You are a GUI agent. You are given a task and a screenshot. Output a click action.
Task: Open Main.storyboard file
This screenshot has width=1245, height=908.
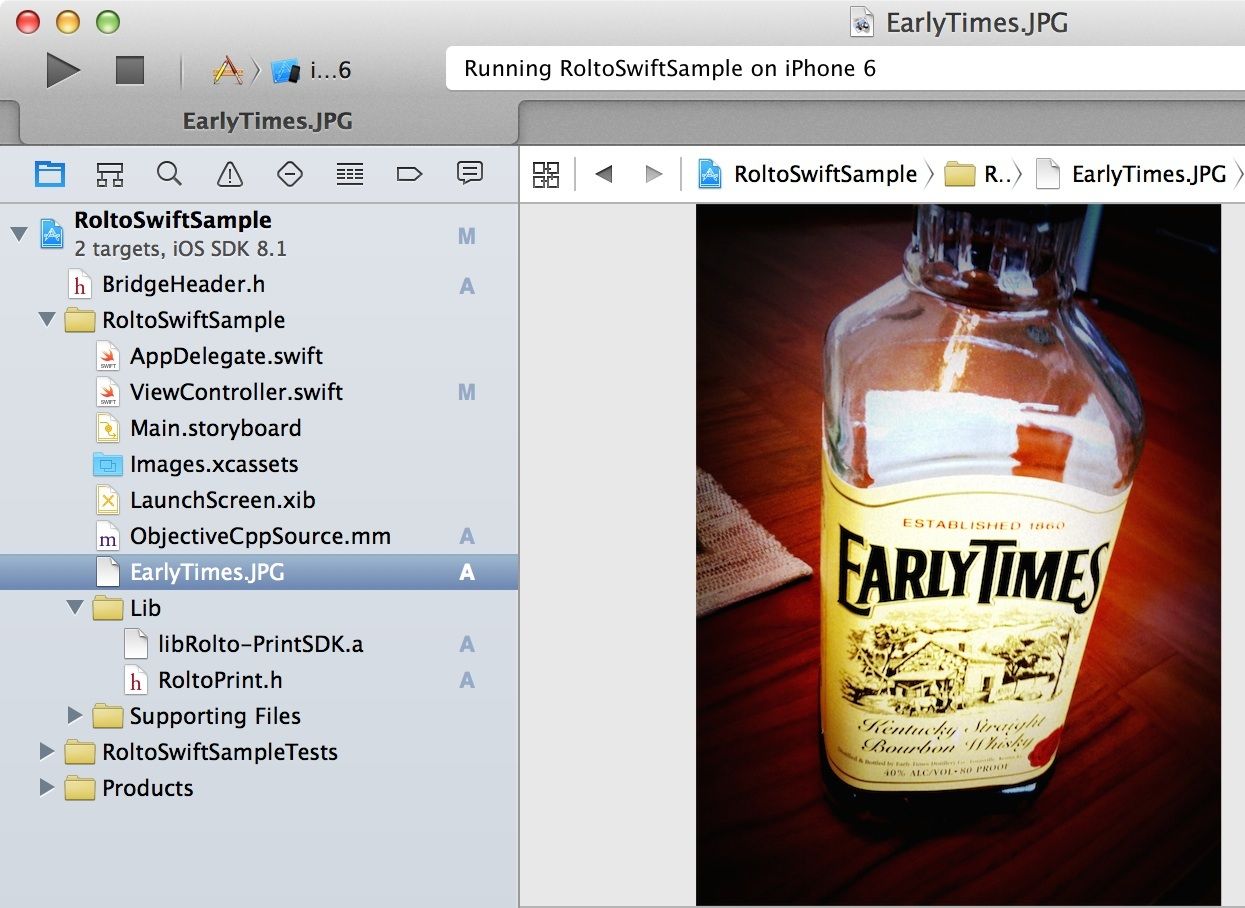[x=259, y=428]
